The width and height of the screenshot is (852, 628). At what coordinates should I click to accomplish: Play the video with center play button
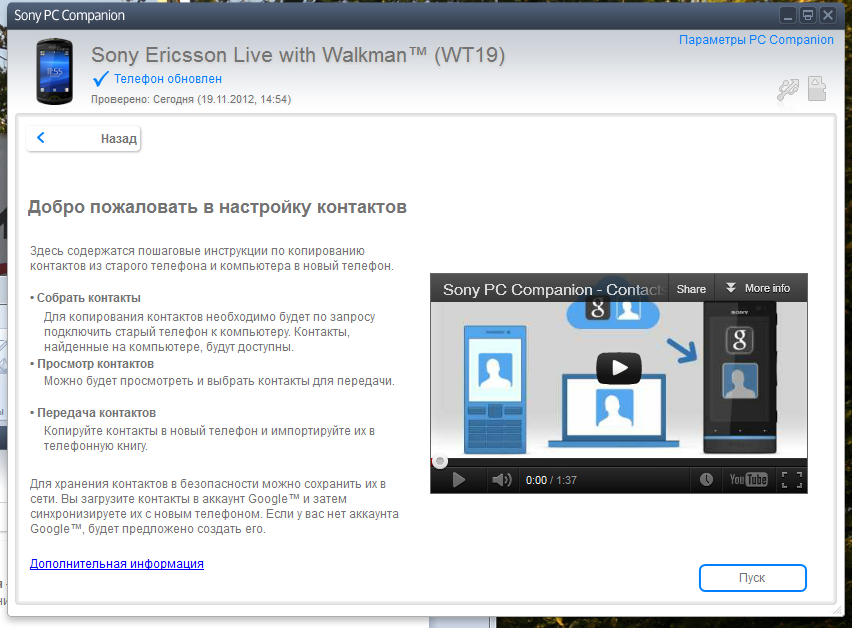tap(619, 368)
